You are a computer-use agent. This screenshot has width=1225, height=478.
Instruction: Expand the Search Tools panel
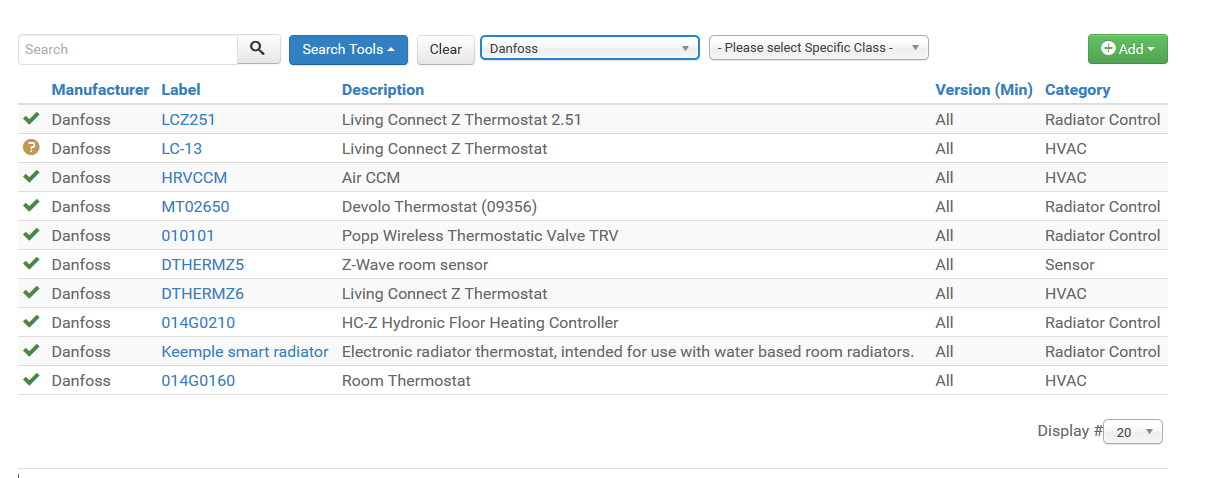348,49
